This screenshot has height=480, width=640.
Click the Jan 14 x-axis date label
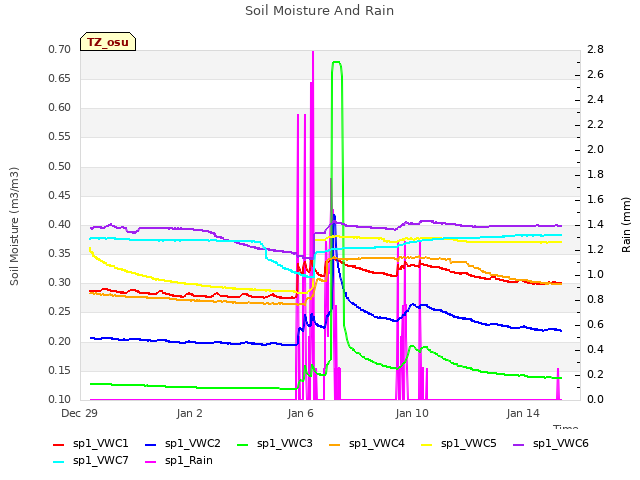tap(523, 413)
